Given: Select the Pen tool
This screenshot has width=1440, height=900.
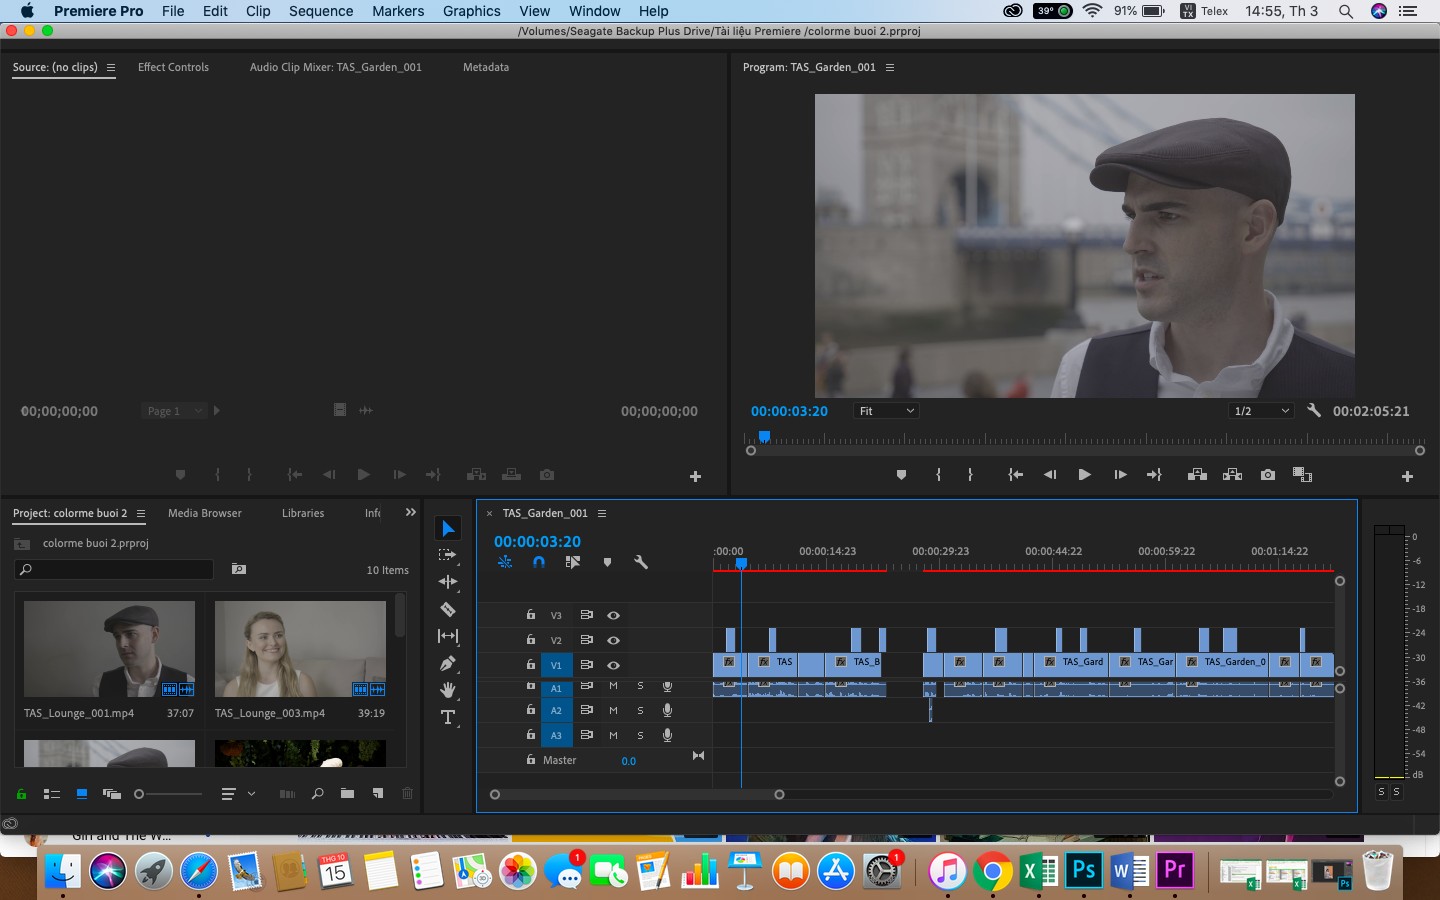Looking at the screenshot, I should 447,663.
